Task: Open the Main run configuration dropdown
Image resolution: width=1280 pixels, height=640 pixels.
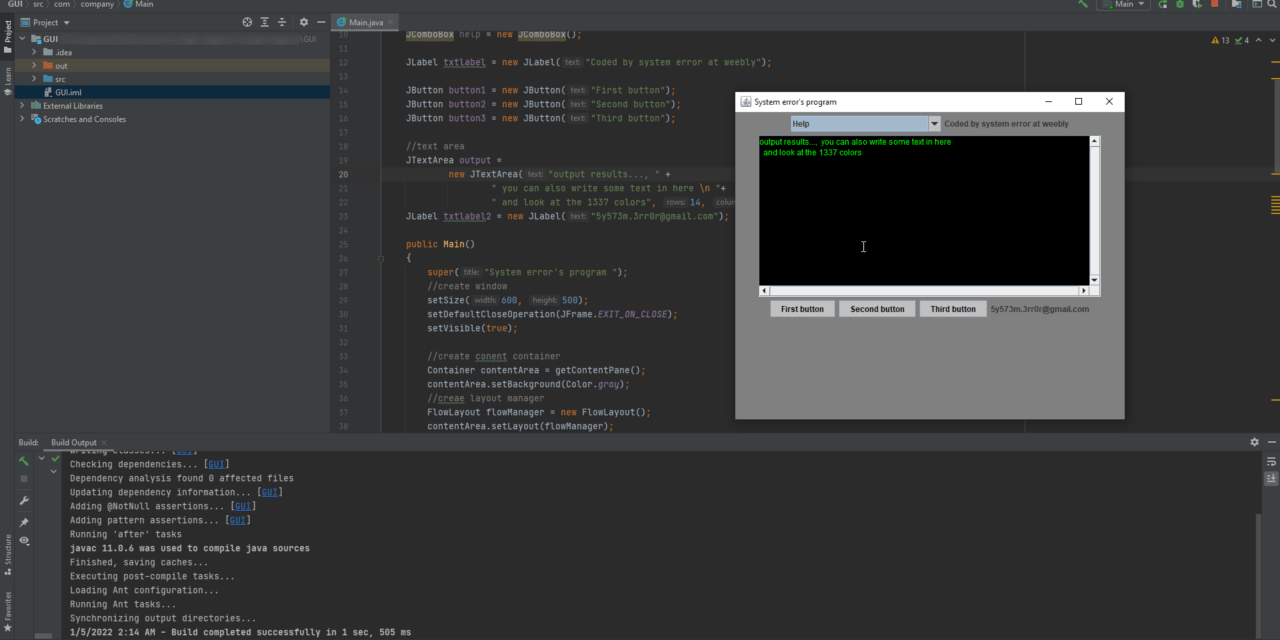Action: [x=1122, y=5]
